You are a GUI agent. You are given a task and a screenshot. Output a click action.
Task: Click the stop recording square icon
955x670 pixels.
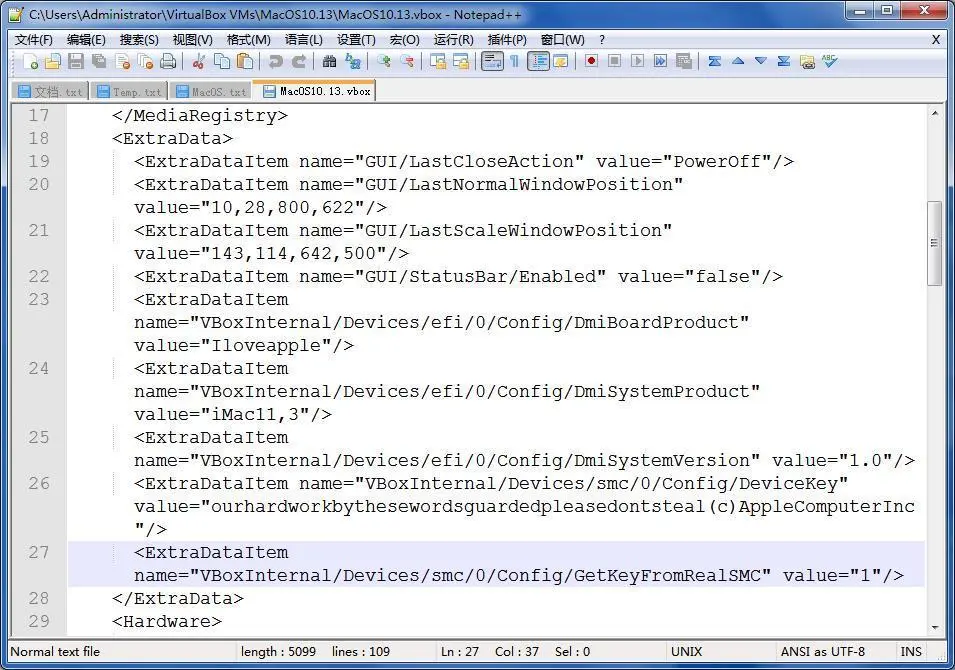[615, 62]
